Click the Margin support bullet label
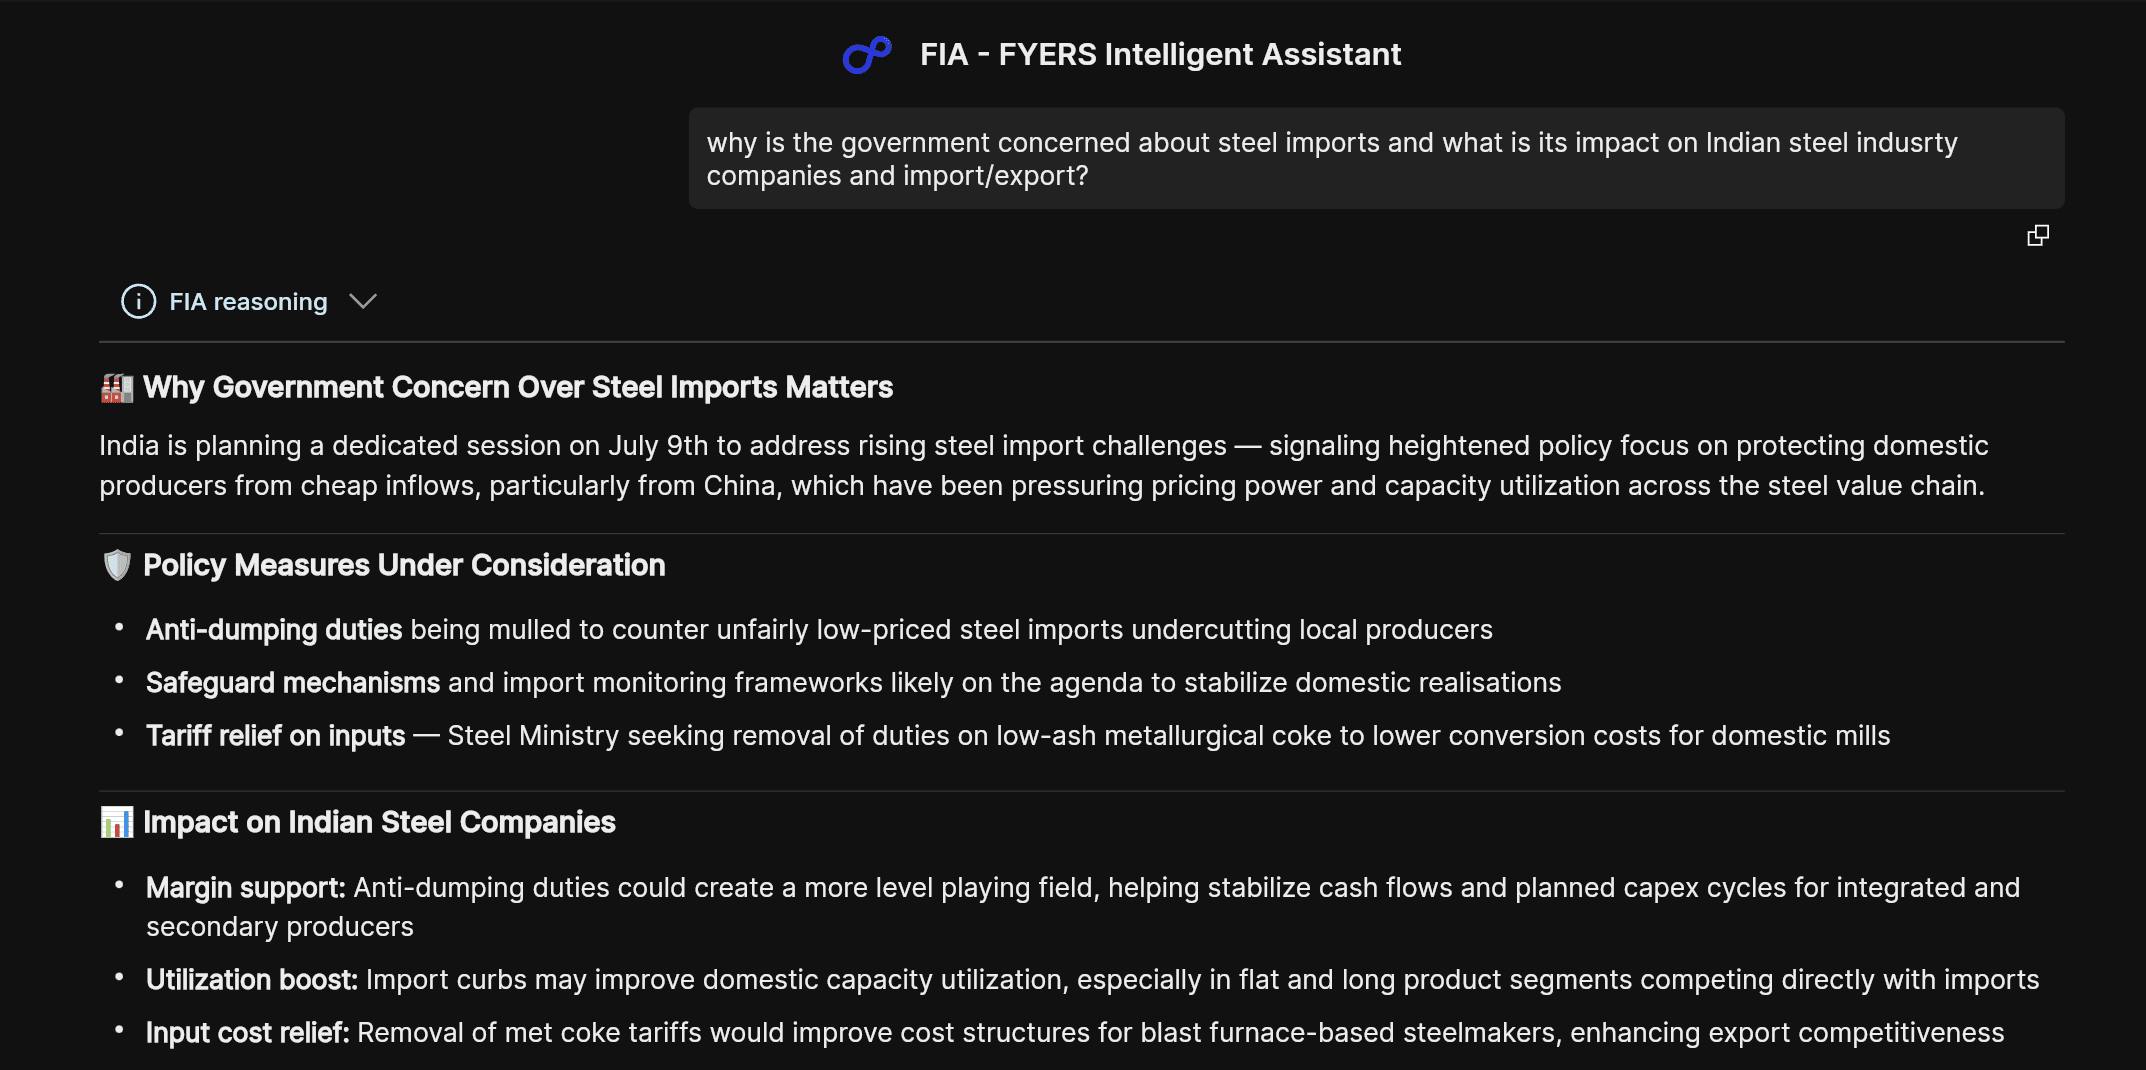 246,887
